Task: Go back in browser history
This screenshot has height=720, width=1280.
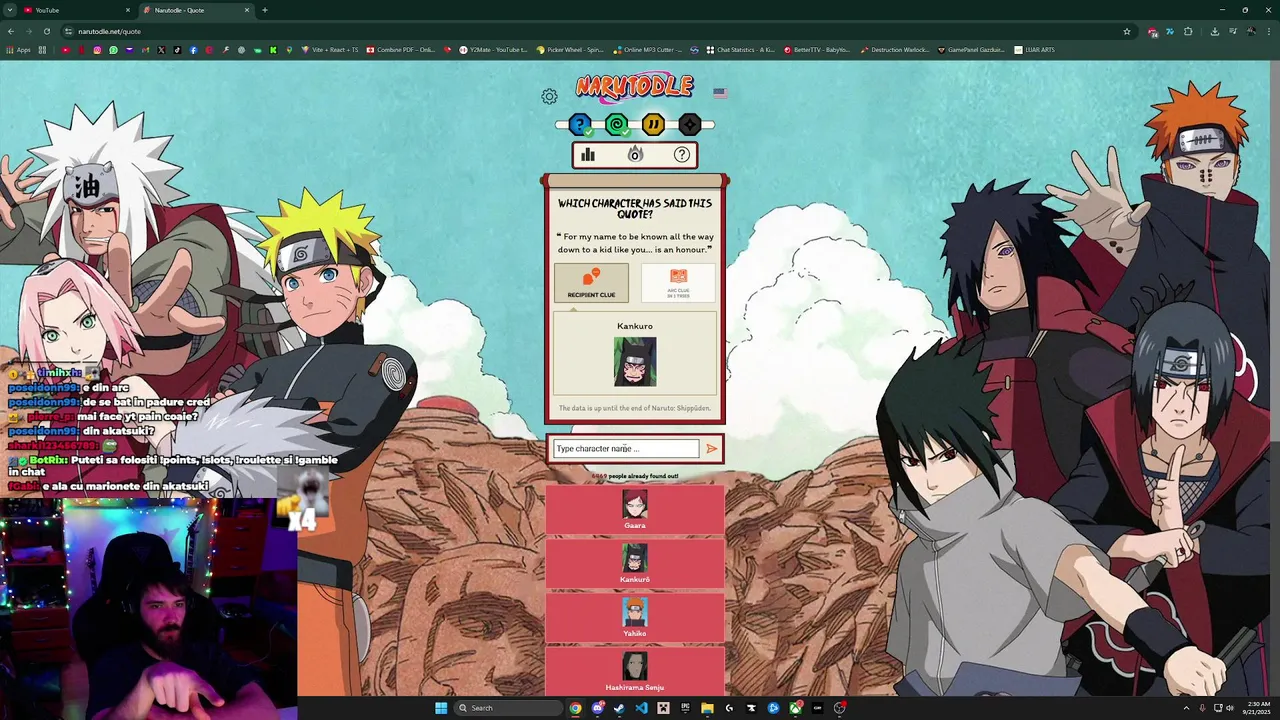Action: [11, 31]
